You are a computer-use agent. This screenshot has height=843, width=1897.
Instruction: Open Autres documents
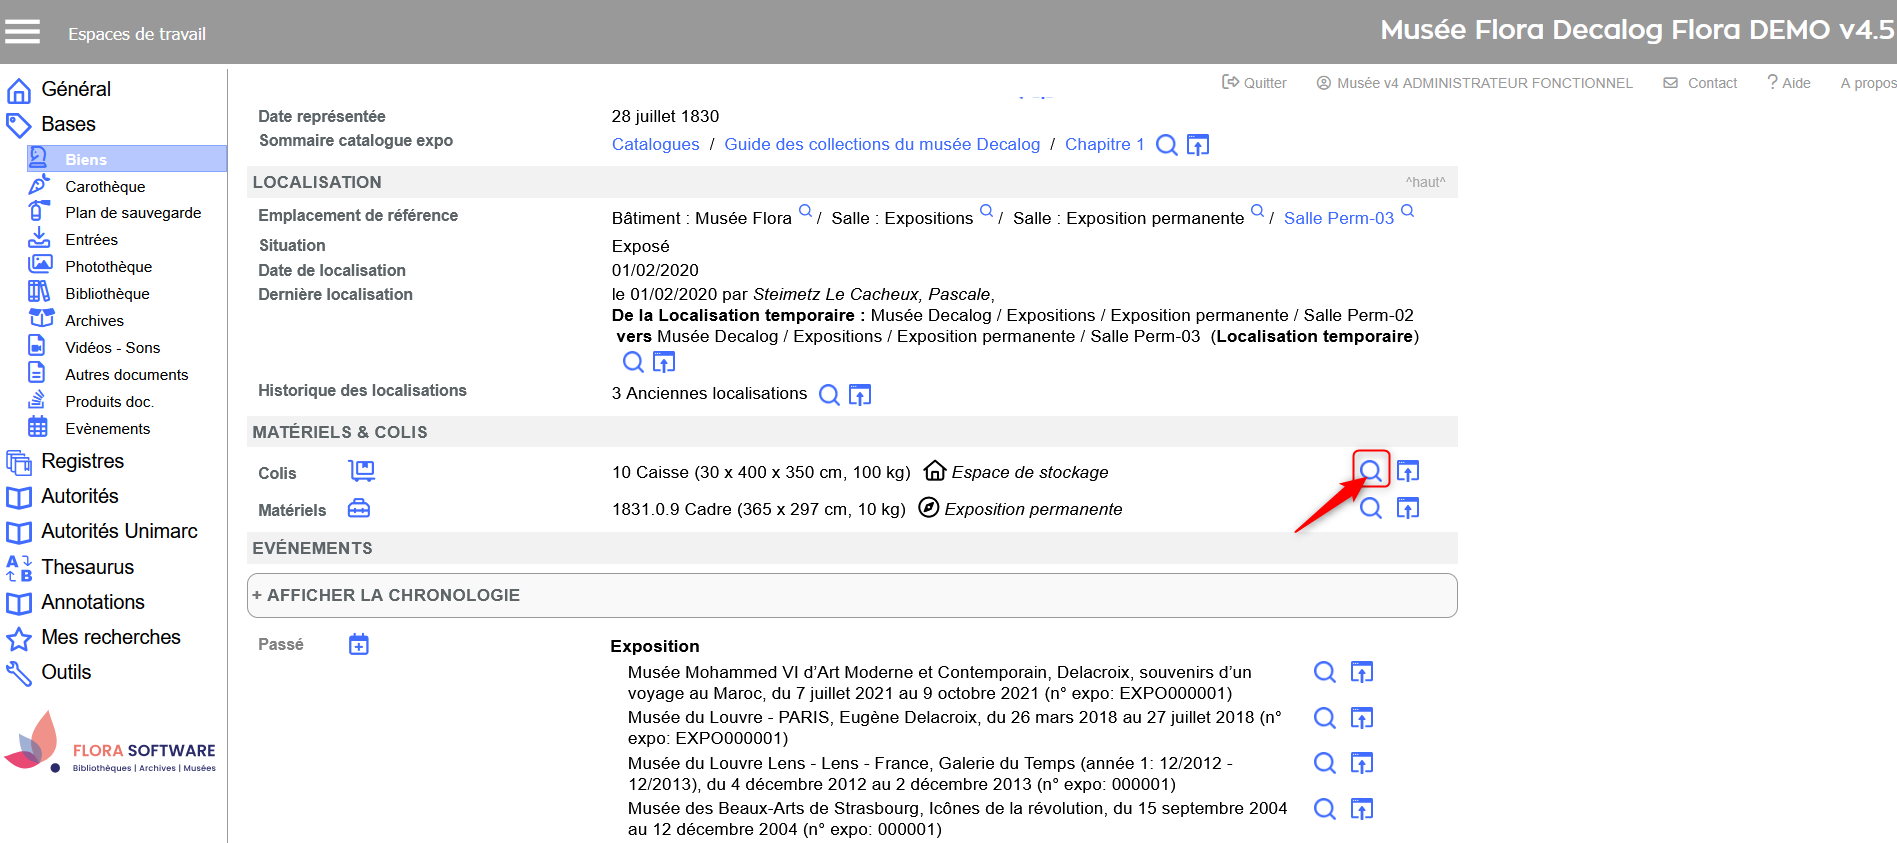click(126, 375)
